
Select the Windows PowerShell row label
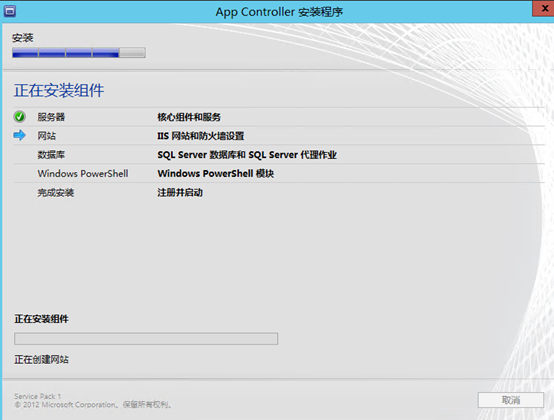[83, 173]
